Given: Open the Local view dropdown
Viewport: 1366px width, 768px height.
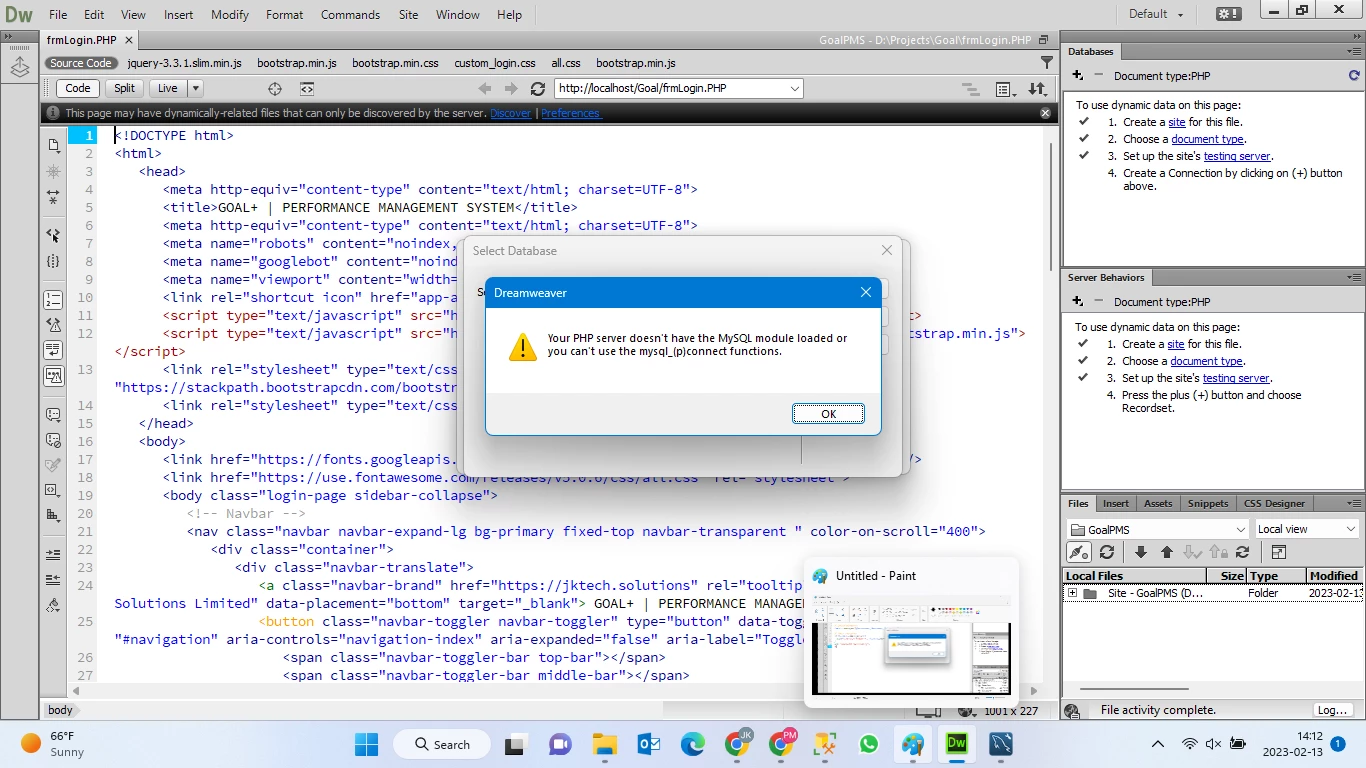Looking at the screenshot, I should 1306,529.
